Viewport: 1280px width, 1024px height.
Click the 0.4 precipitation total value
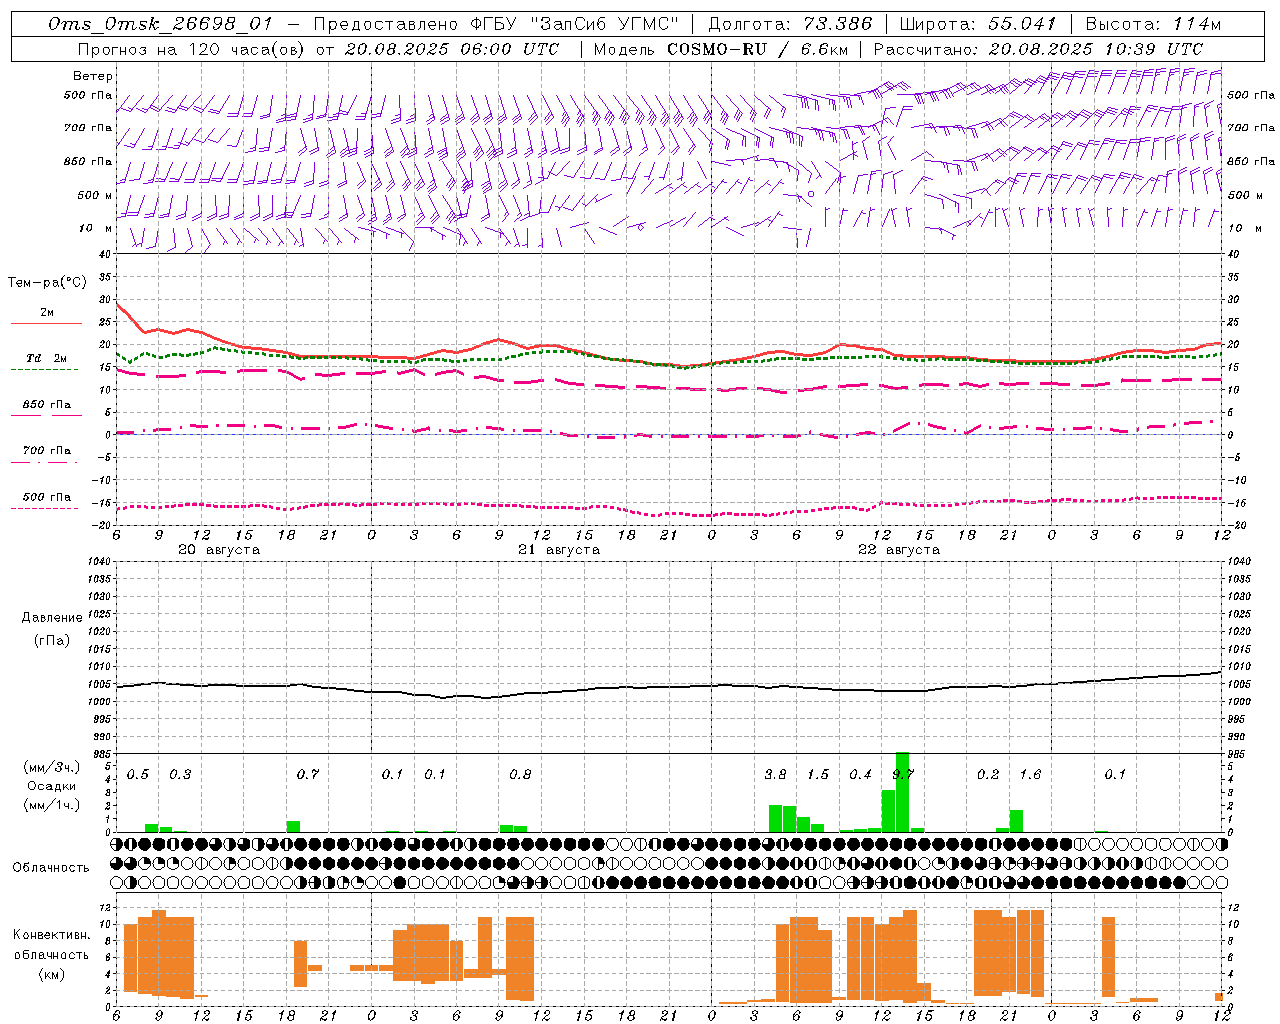click(860, 775)
